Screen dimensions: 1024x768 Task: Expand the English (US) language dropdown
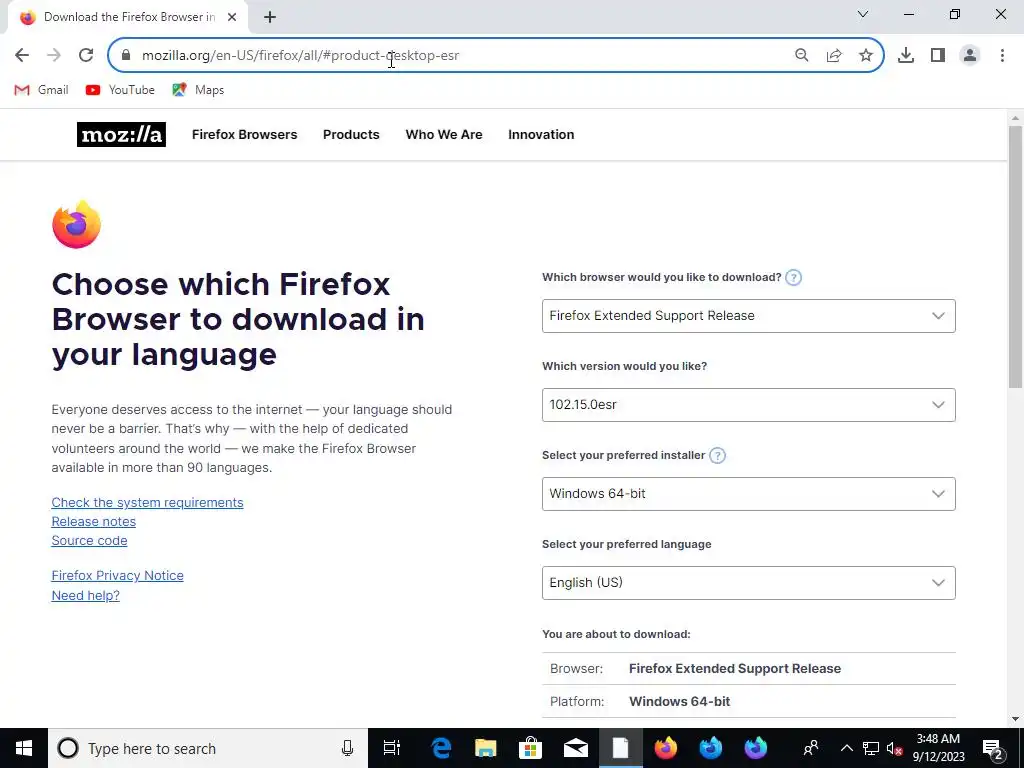click(748, 583)
